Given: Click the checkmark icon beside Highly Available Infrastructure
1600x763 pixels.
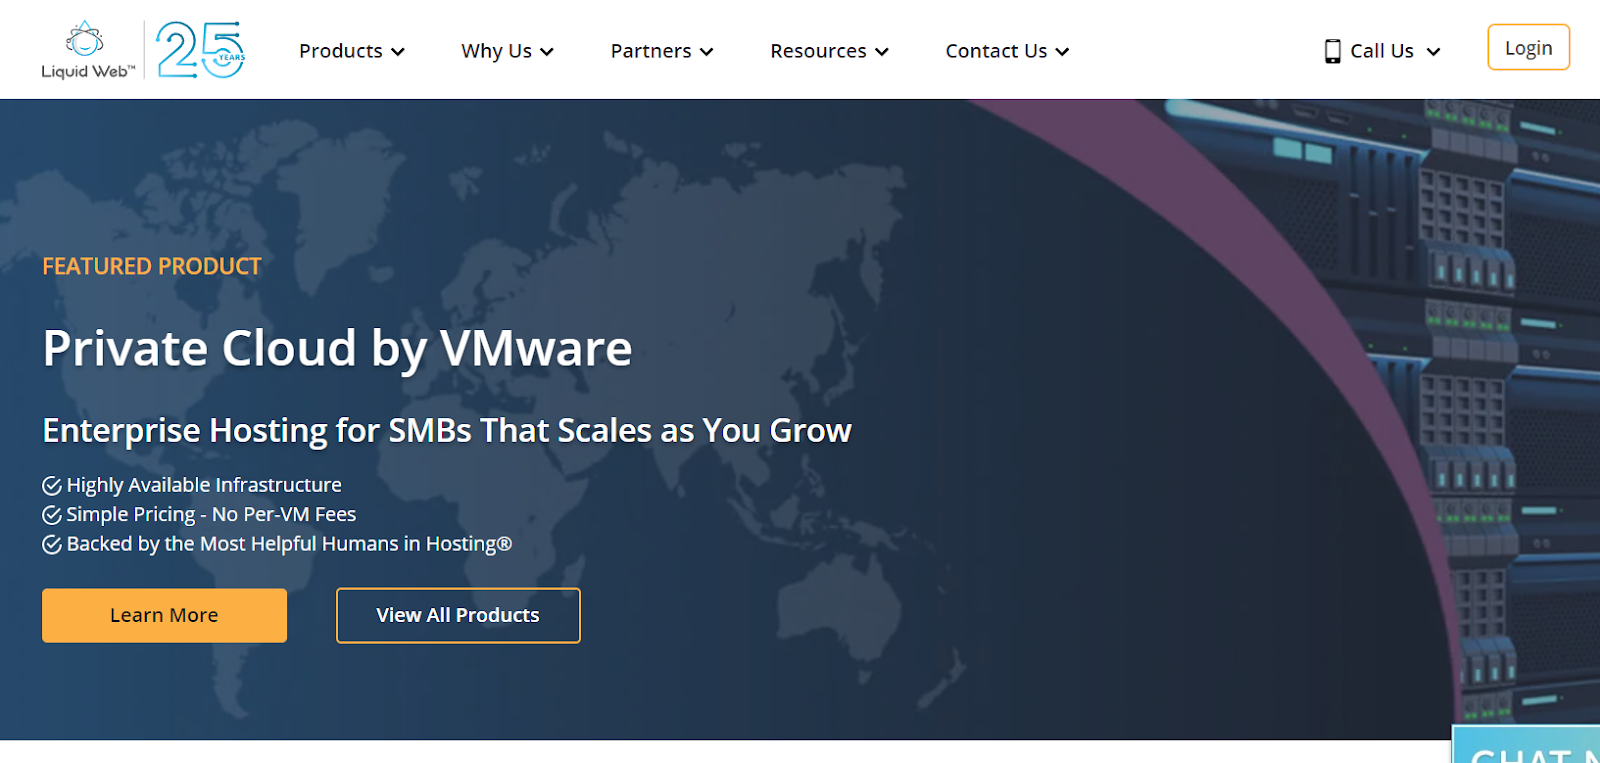Looking at the screenshot, I should (52, 486).
